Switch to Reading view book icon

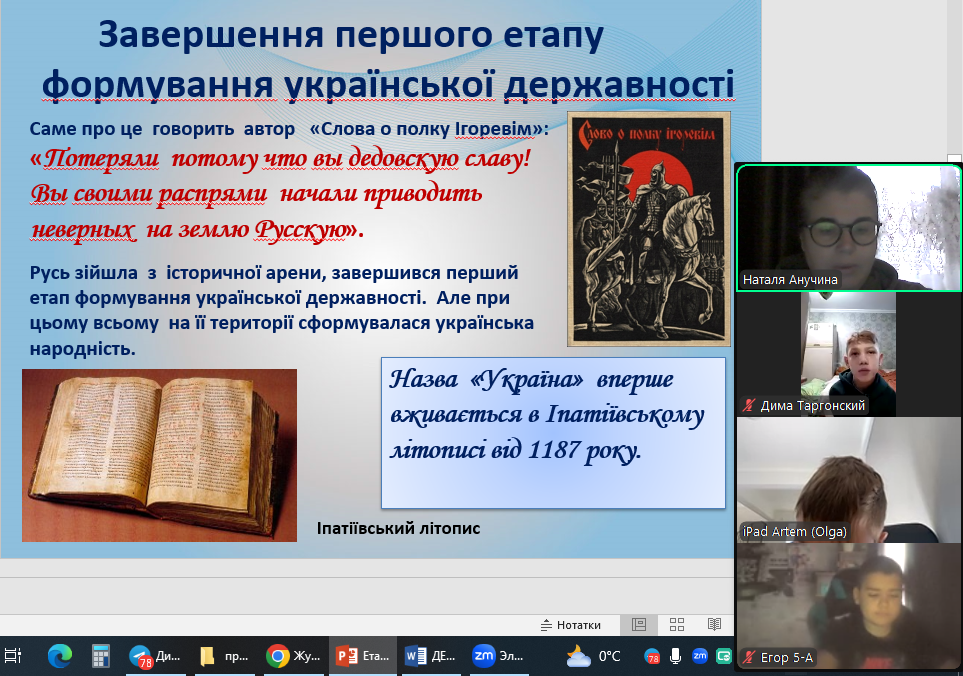(714, 625)
